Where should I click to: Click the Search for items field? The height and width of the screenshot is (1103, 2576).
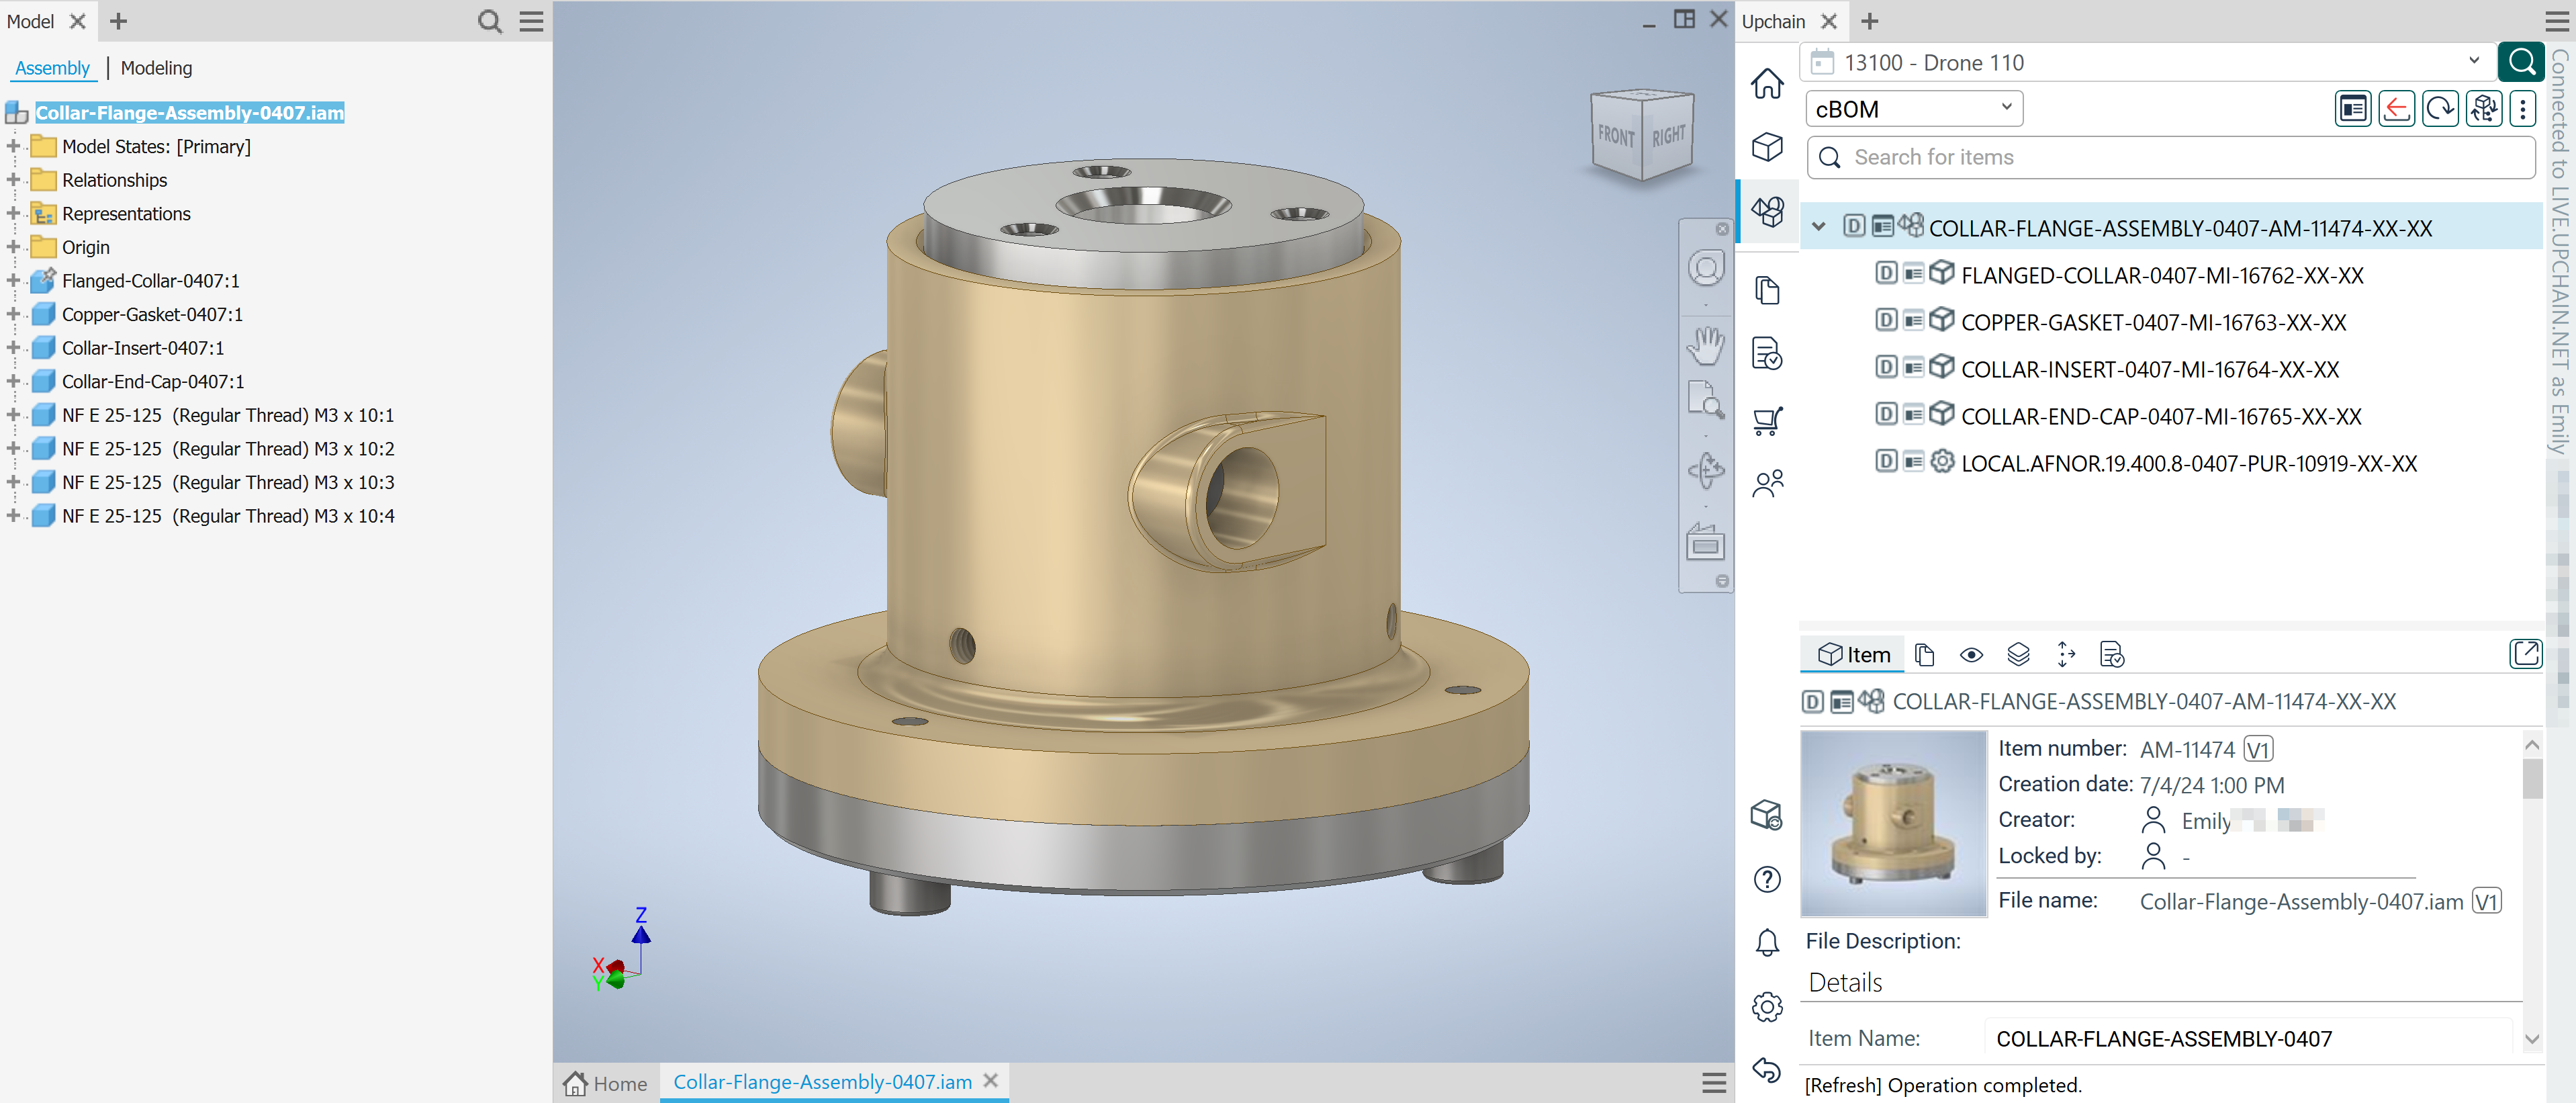(x=2170, y=157)
